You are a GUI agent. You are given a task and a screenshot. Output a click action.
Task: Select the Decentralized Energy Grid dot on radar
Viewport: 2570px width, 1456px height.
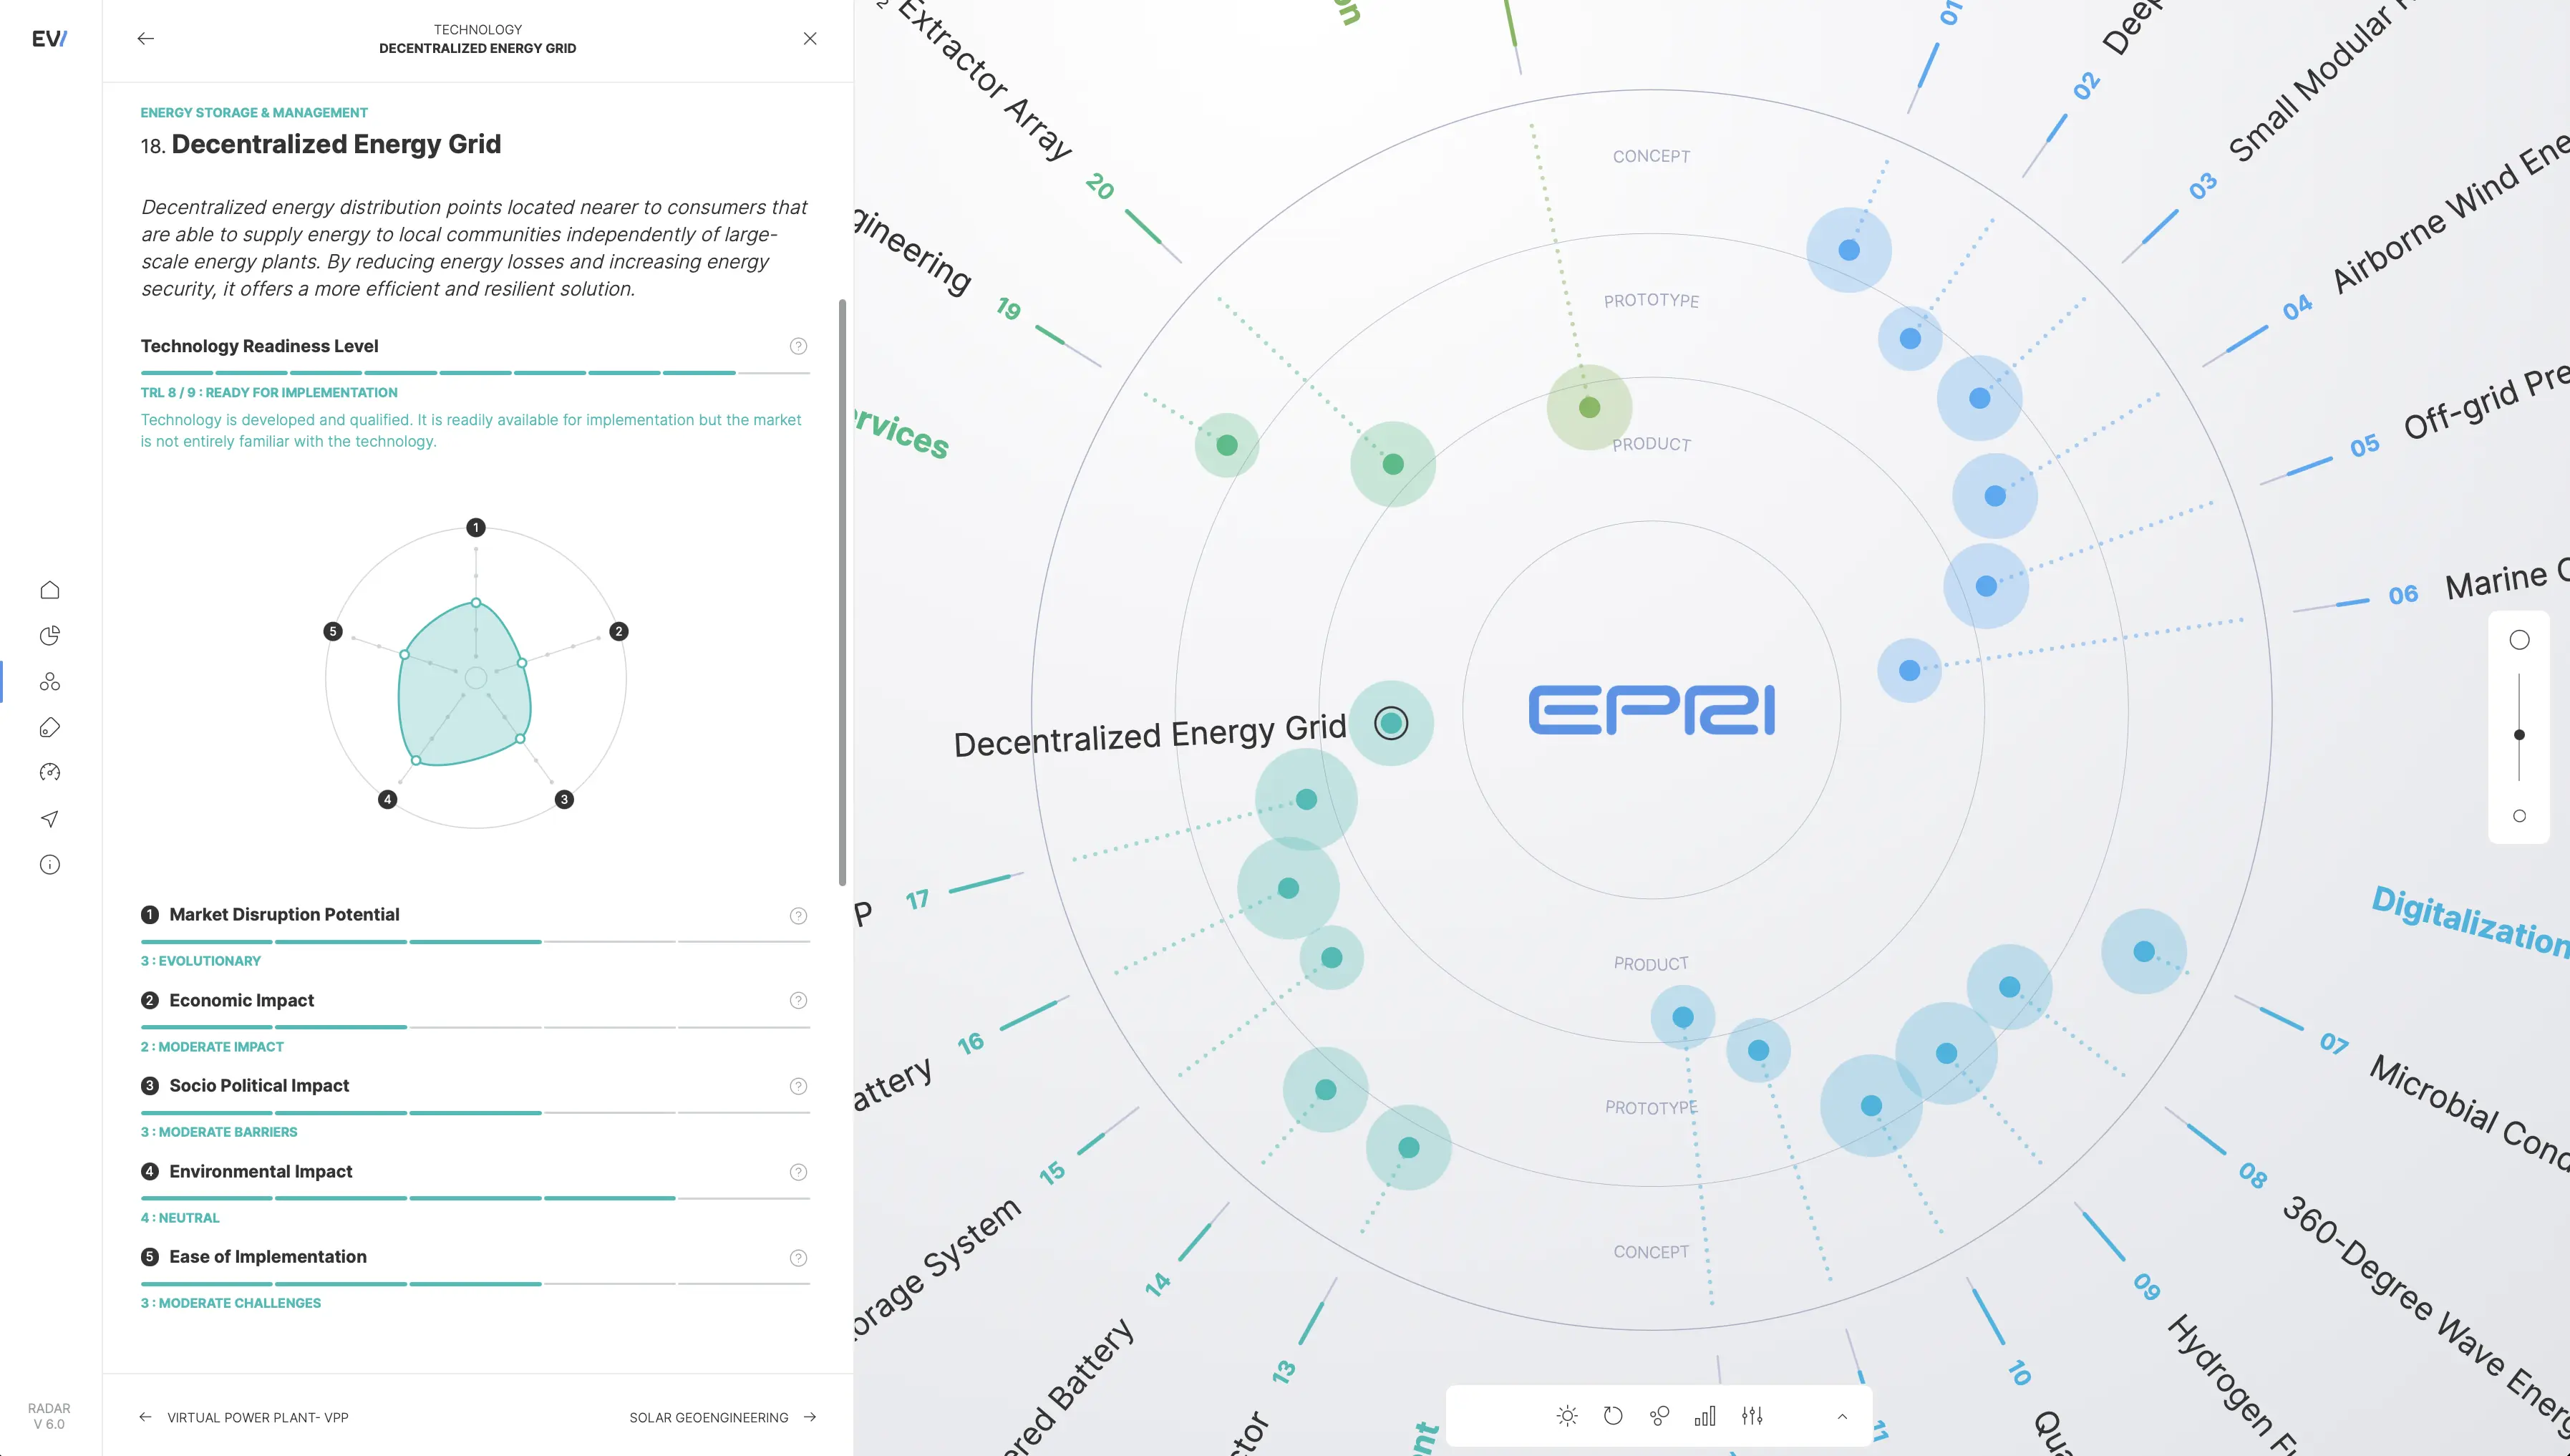point(1392,722)
